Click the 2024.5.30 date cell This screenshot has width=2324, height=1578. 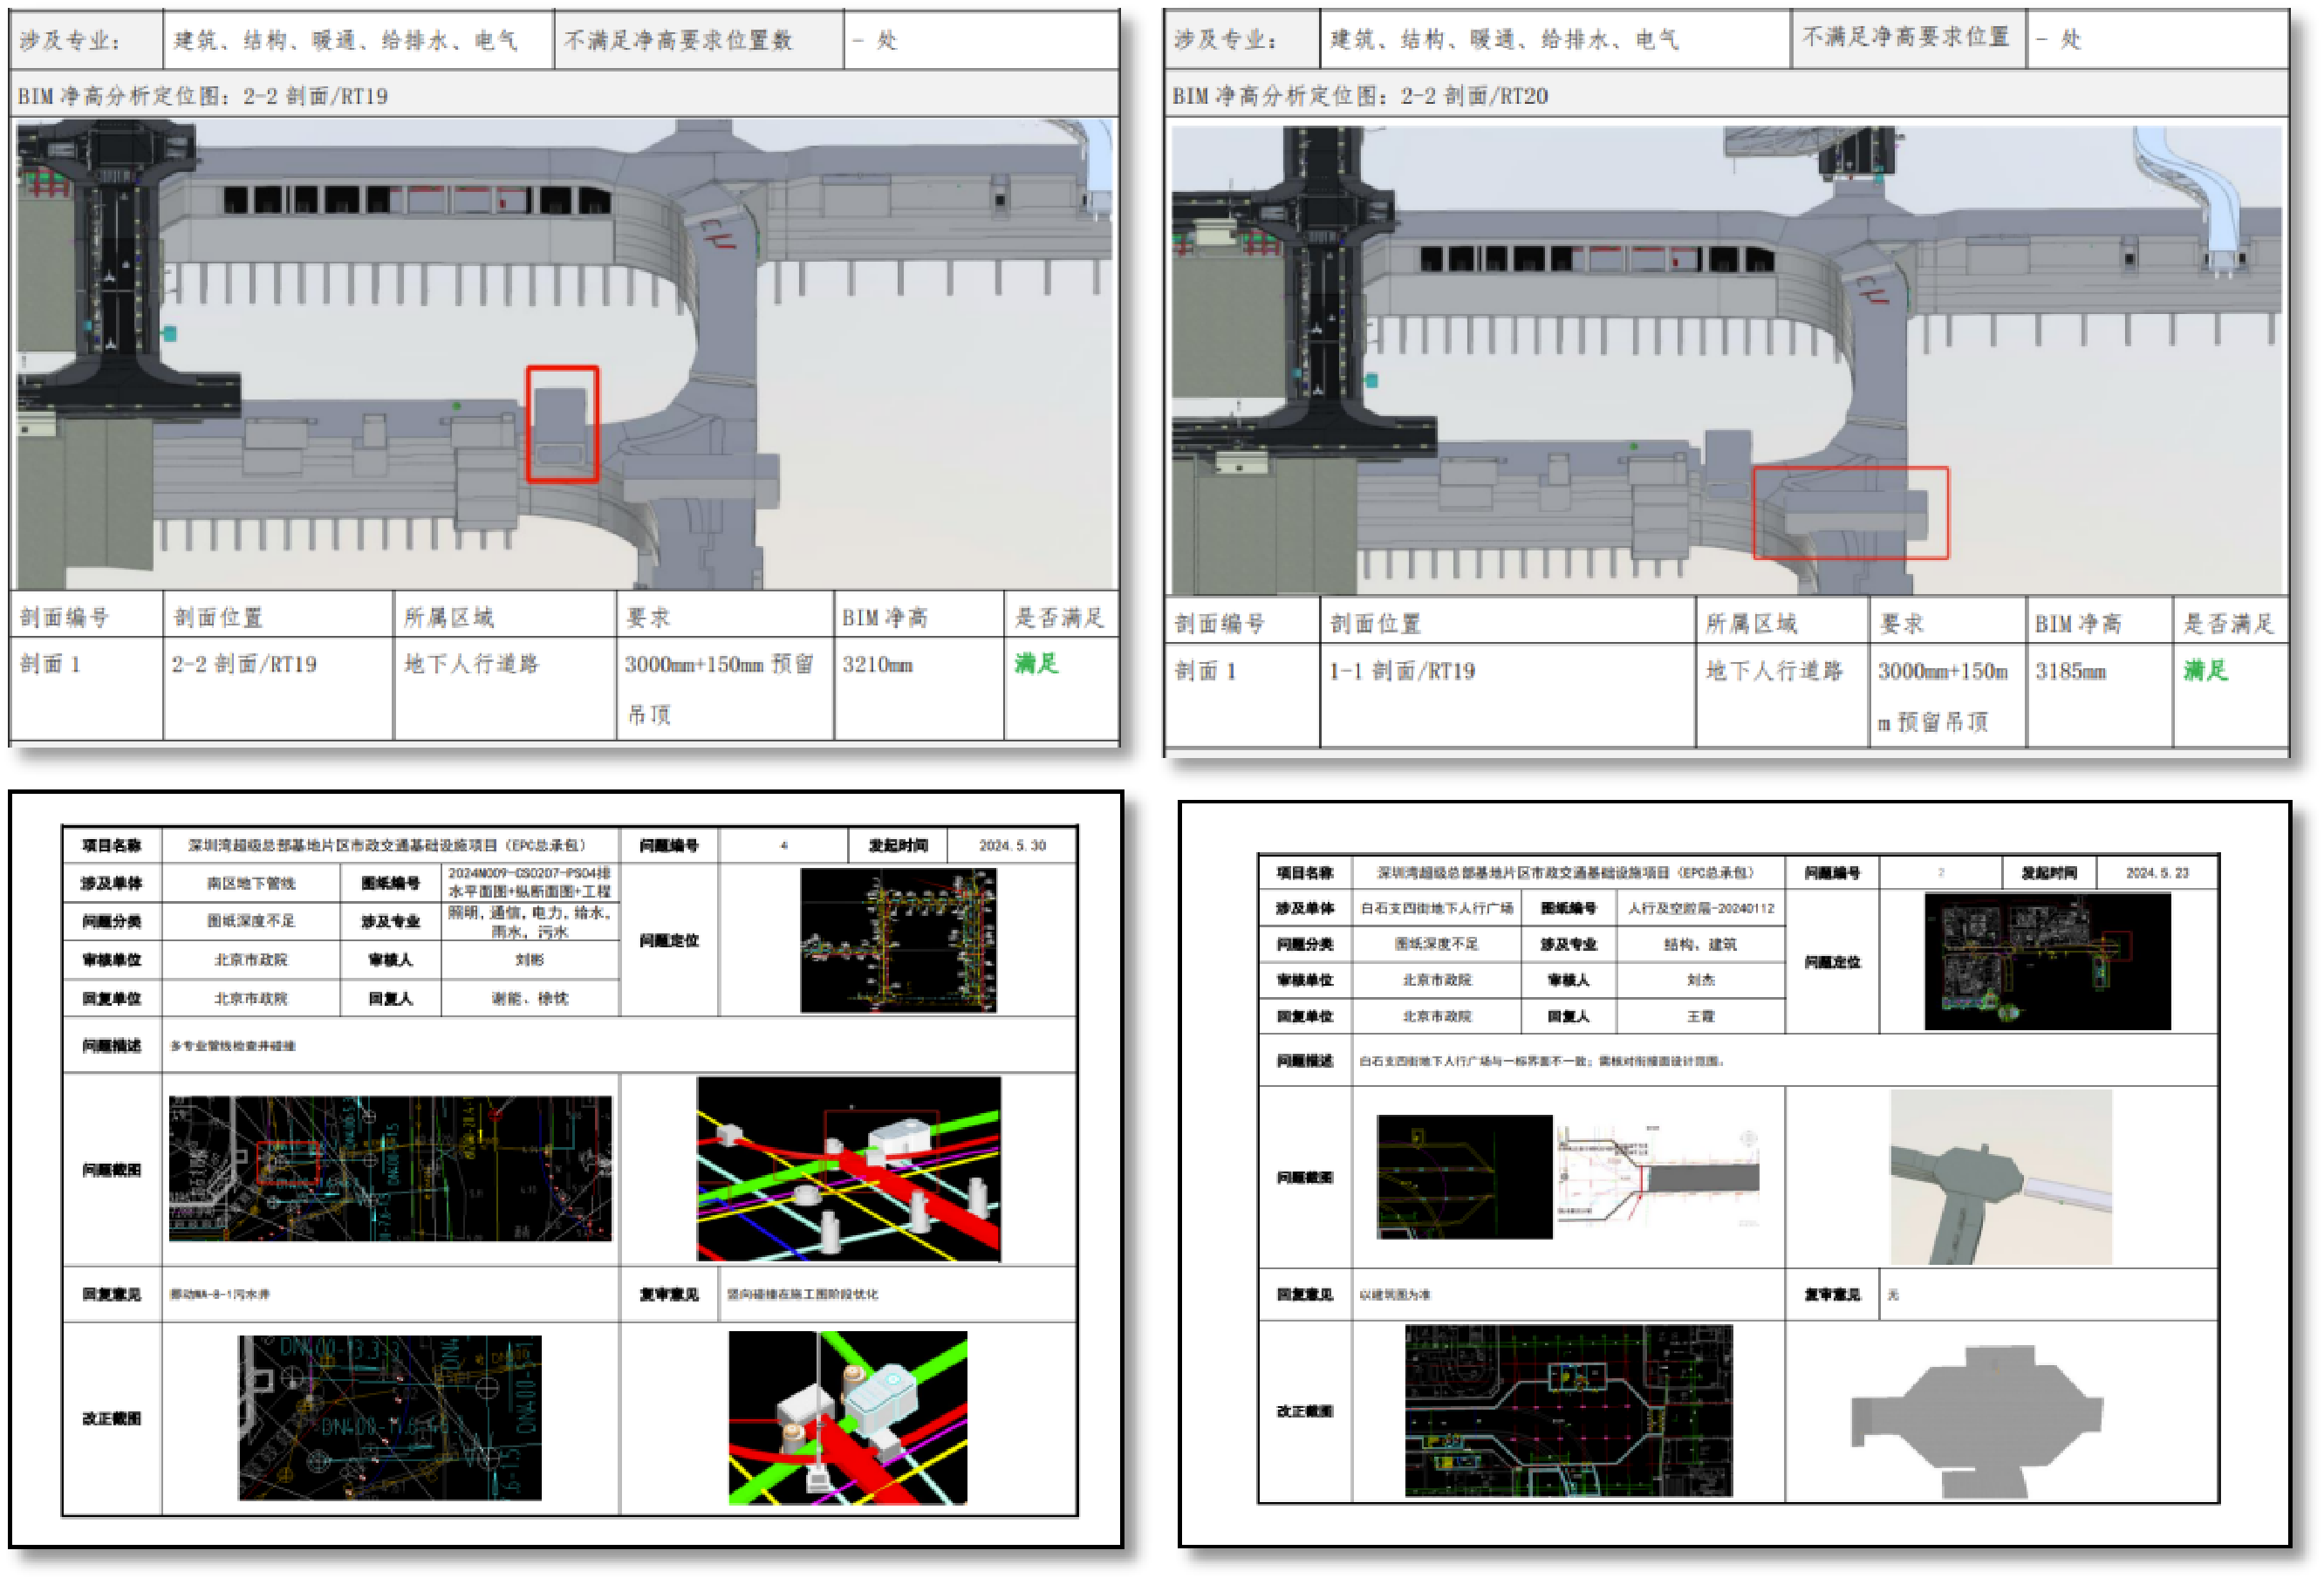1012,845
